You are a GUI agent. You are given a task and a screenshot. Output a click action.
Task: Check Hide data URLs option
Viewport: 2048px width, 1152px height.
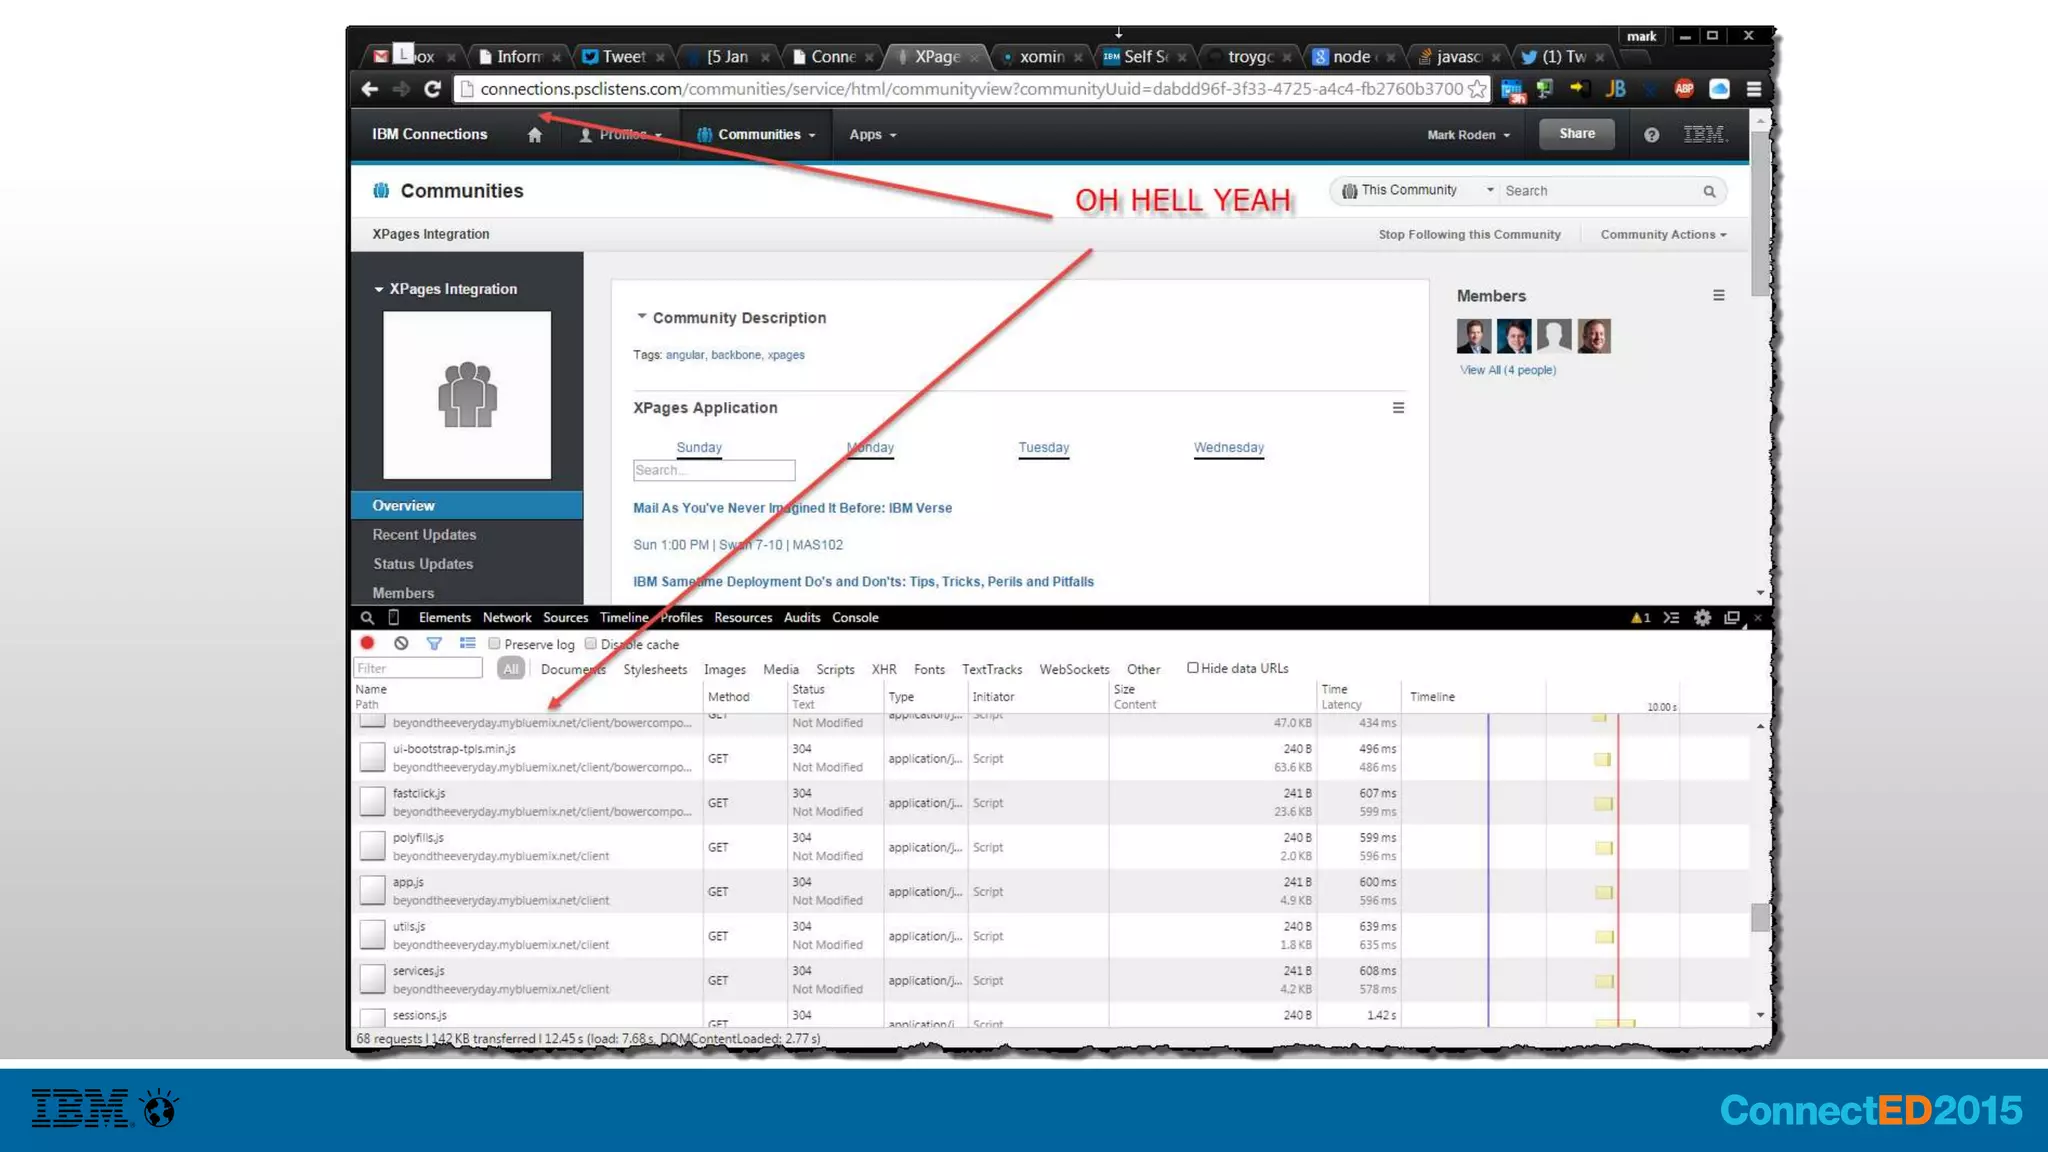coord(1192,668)
